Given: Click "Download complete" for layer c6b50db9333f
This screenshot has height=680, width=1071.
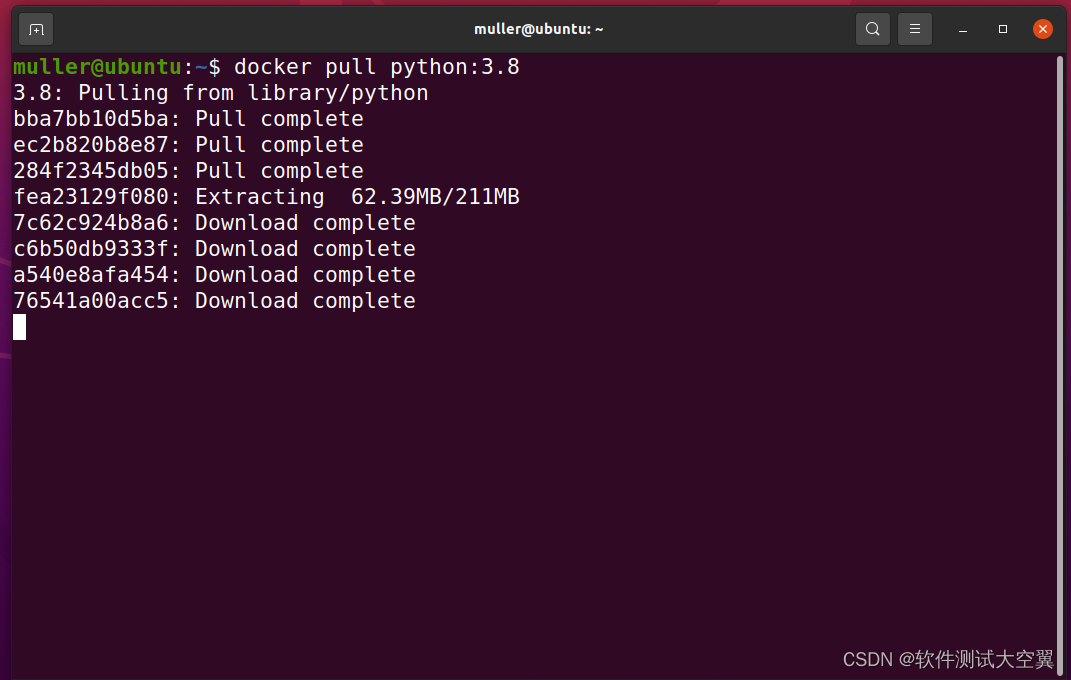Looking at the screenshot, I should pyautogui.click(x=305, y=249).
